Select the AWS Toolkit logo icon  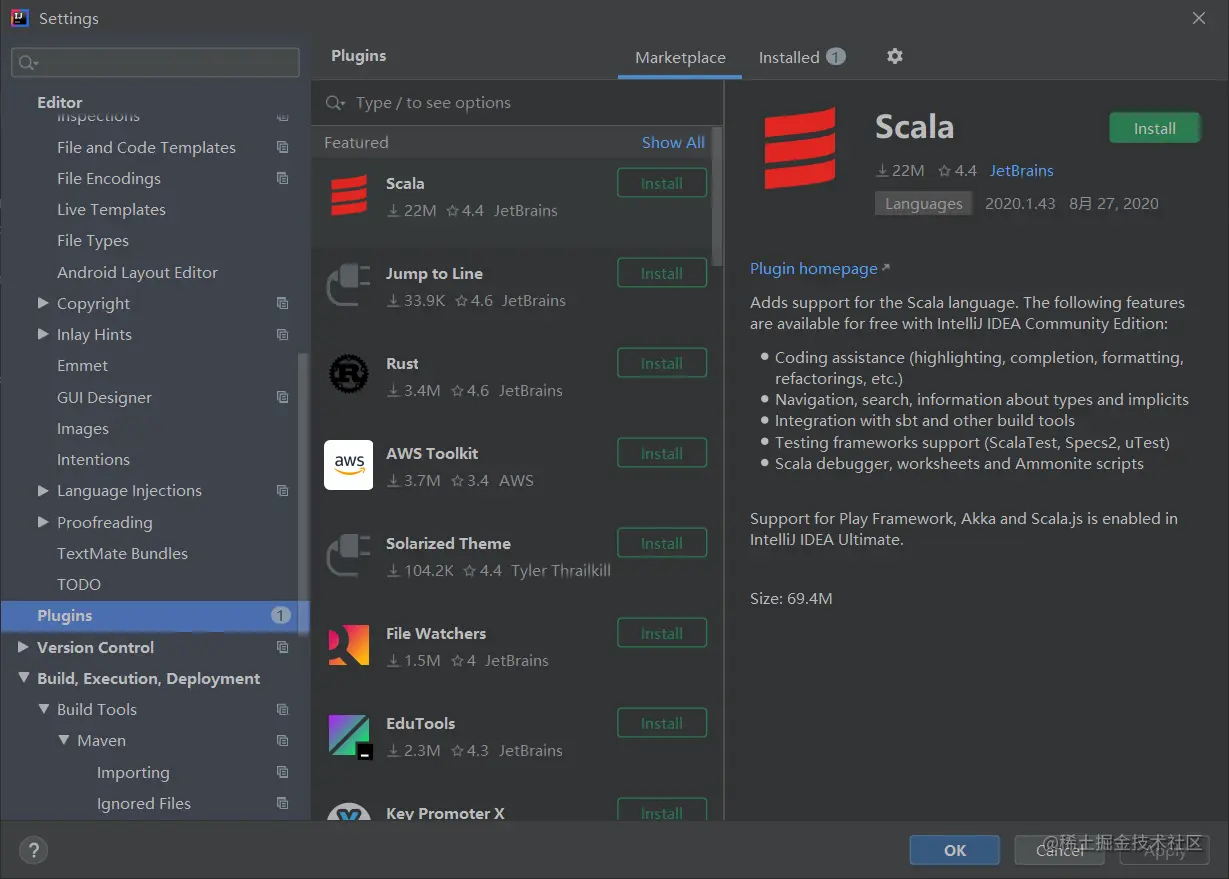[349, 465]
